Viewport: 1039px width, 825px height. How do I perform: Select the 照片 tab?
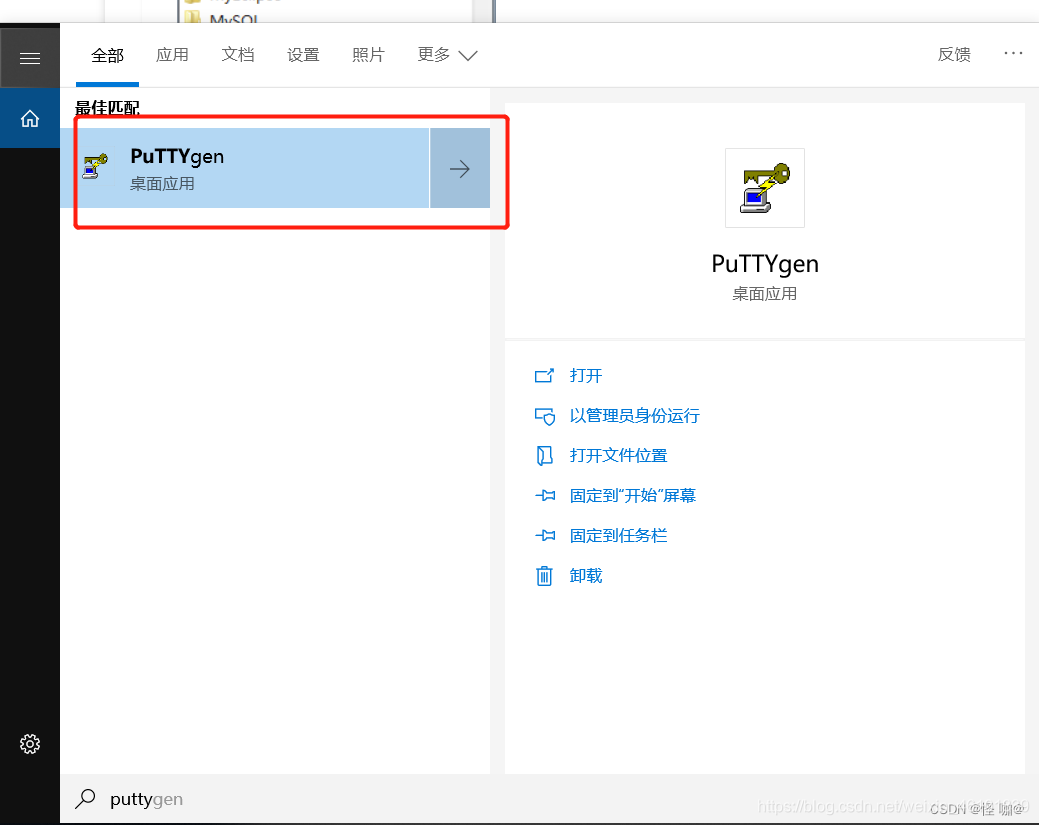tap(368, 54)
